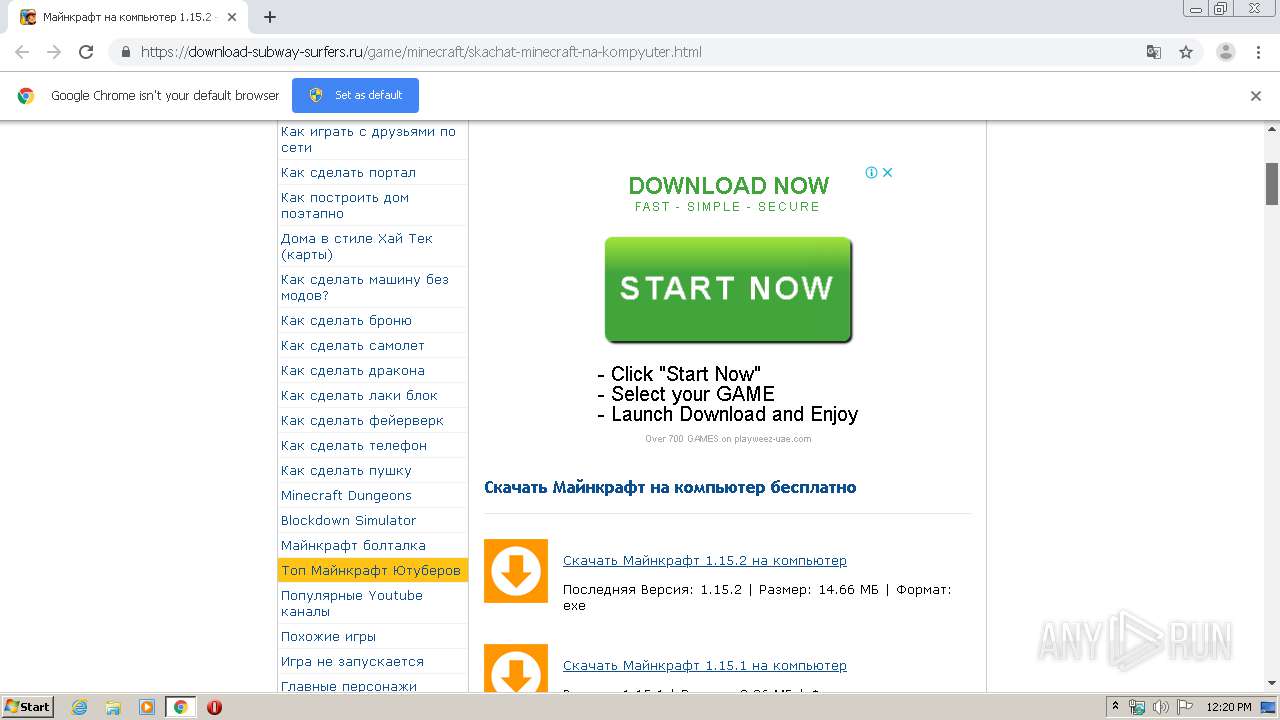Open Windows Explorer folder in taskbar
1280x720 pixels.
113,707
